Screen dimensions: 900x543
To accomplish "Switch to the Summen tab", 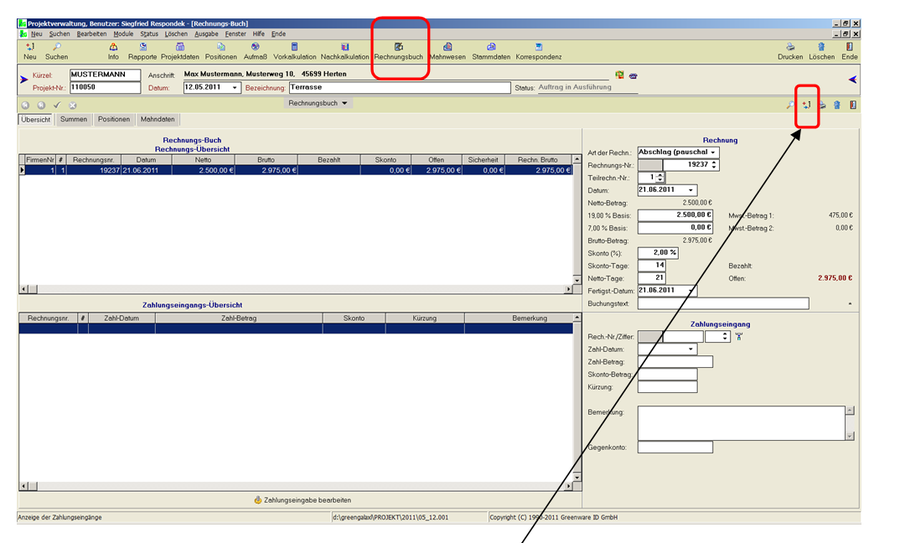I will point(73,119).
